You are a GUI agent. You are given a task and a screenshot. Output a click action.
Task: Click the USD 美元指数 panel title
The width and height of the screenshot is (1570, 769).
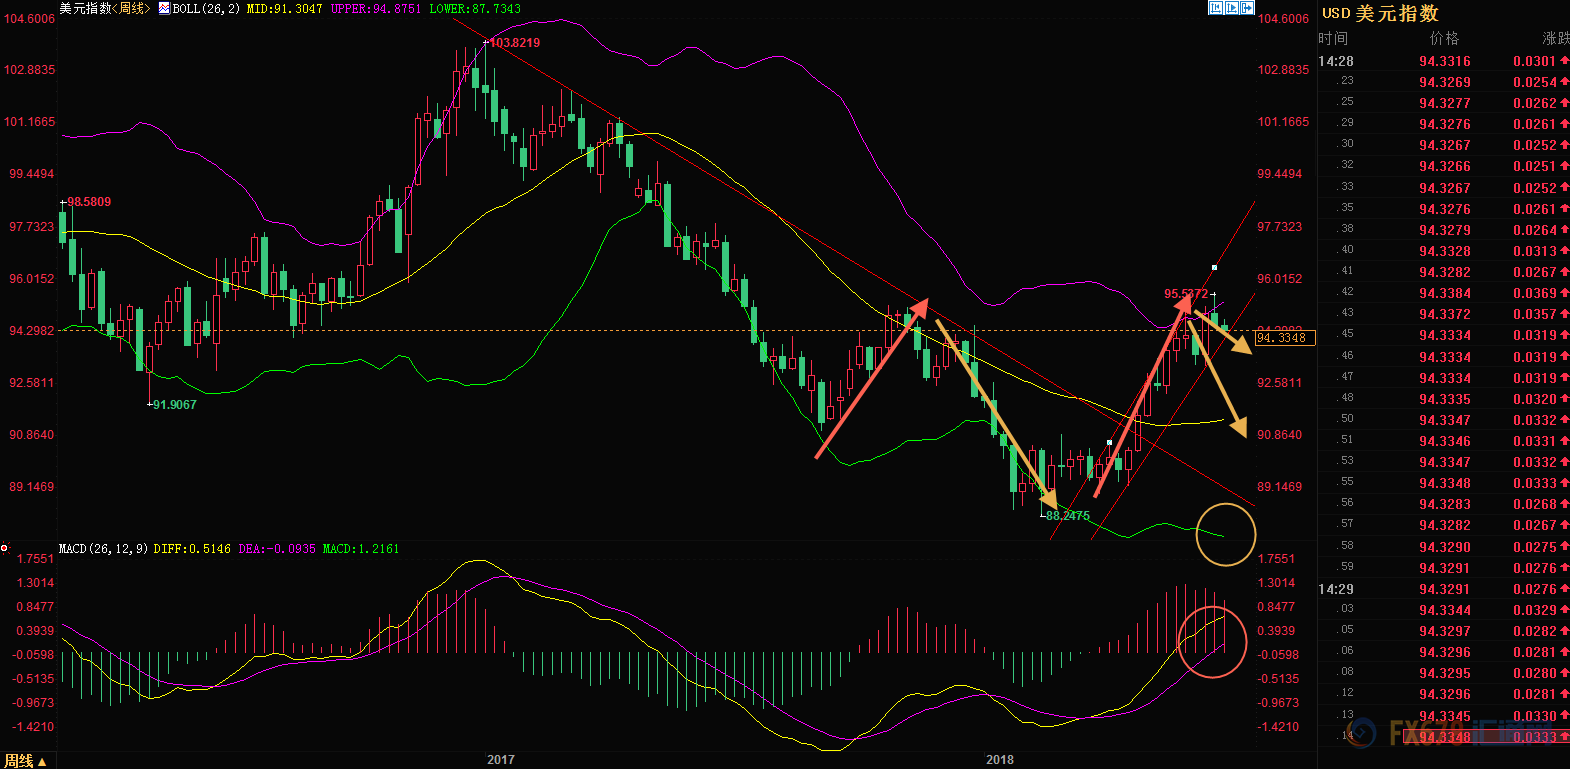(1380, 13)
